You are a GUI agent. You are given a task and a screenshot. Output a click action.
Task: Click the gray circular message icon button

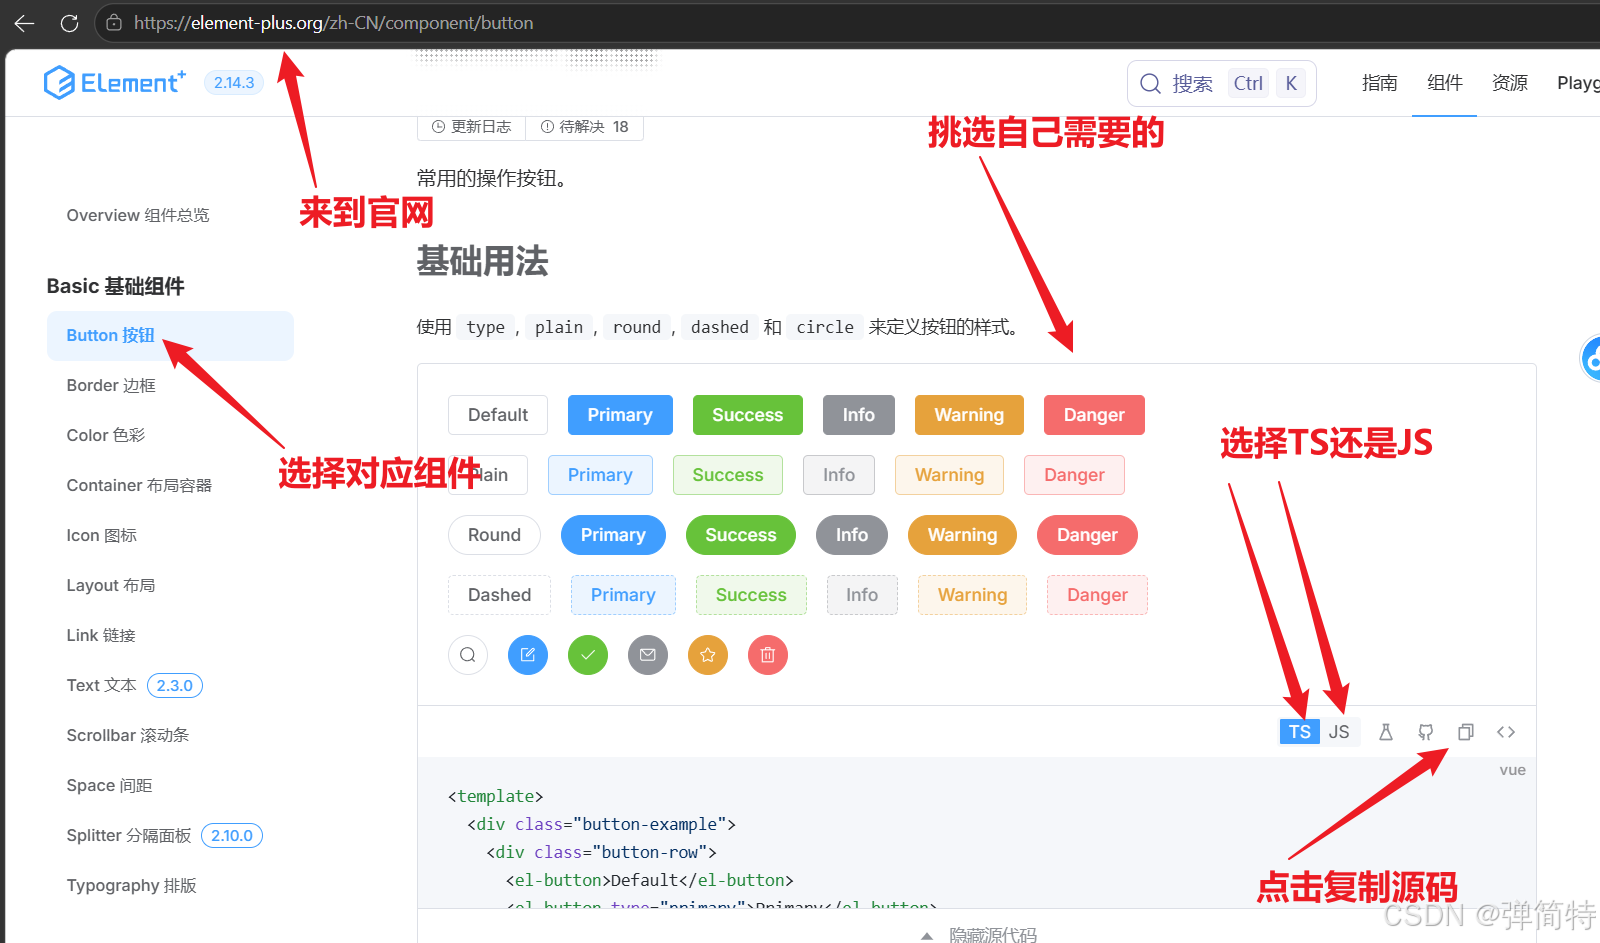[x=648, y=655]
